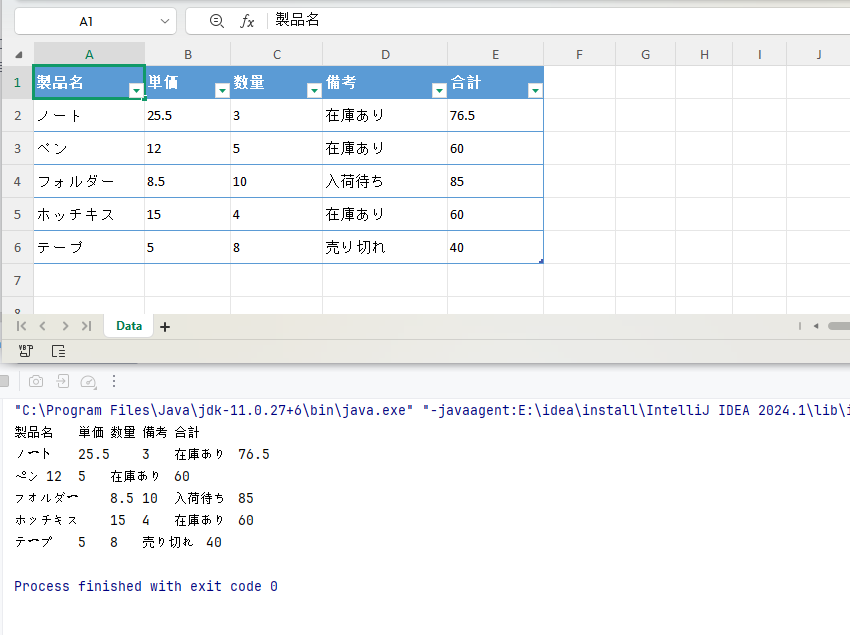Click the 入荷待ち cell
Image resolution: width=850 pixels, height=635 pixels.
(385, 181)
